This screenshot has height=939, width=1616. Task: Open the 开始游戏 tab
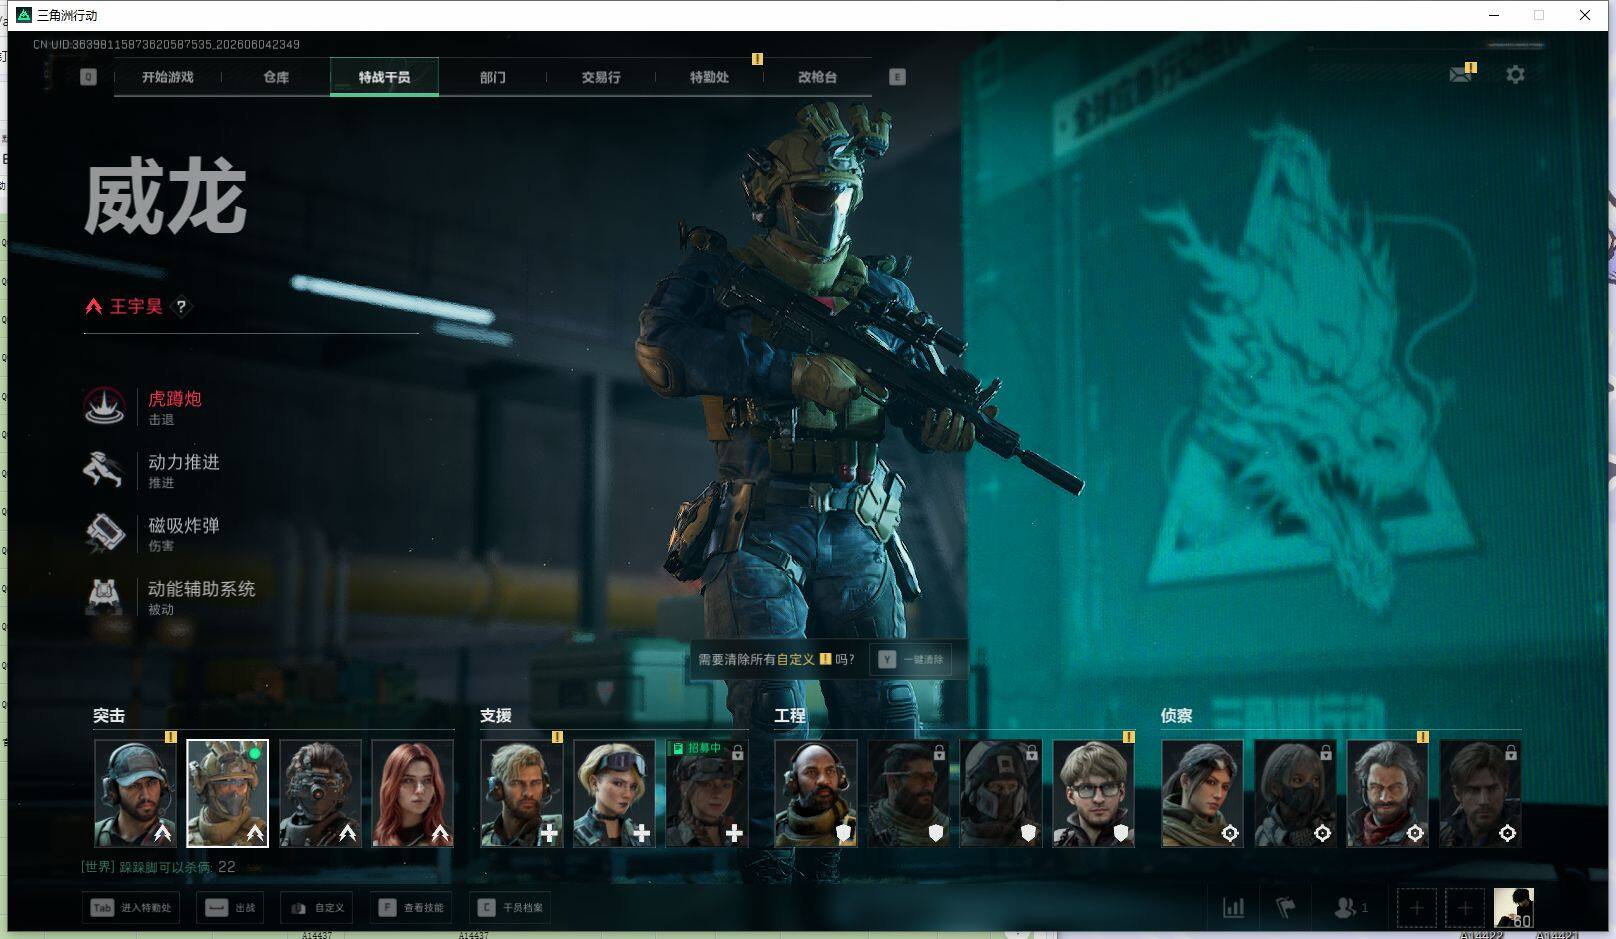click(x=167, y=77)
